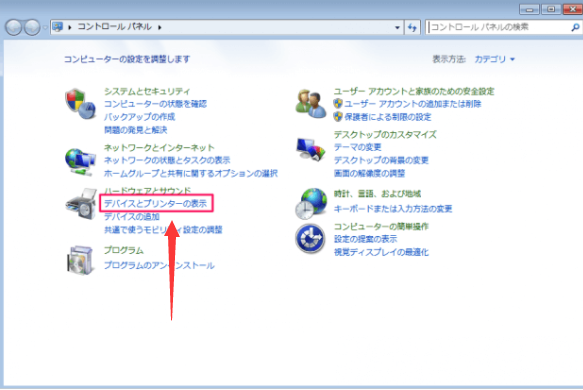Image resolution: width=583 pixels, height=390 pixels.
Task: Open the address bar history dropdown arrow
Action: pos(397,27)
